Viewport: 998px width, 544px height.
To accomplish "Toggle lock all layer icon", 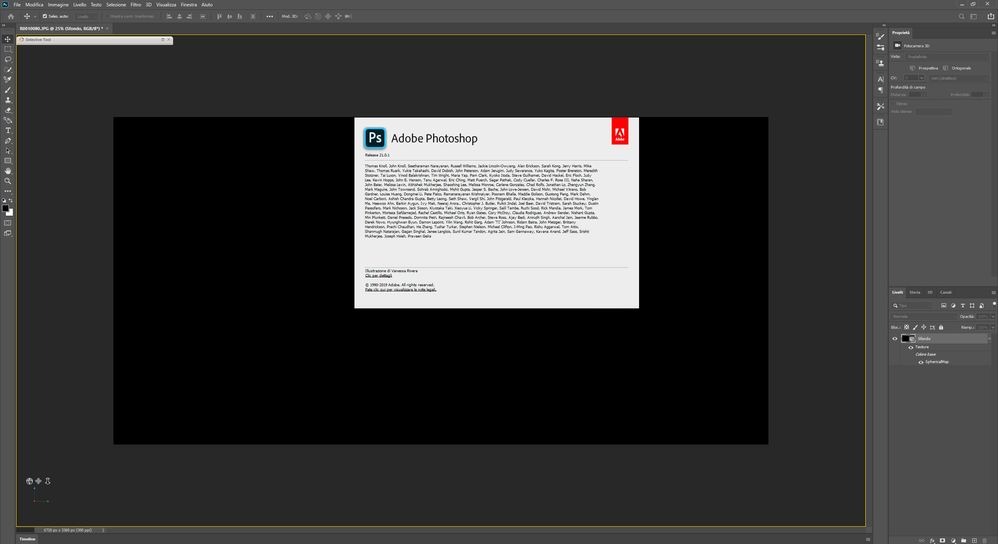I will tap(941, 327).
